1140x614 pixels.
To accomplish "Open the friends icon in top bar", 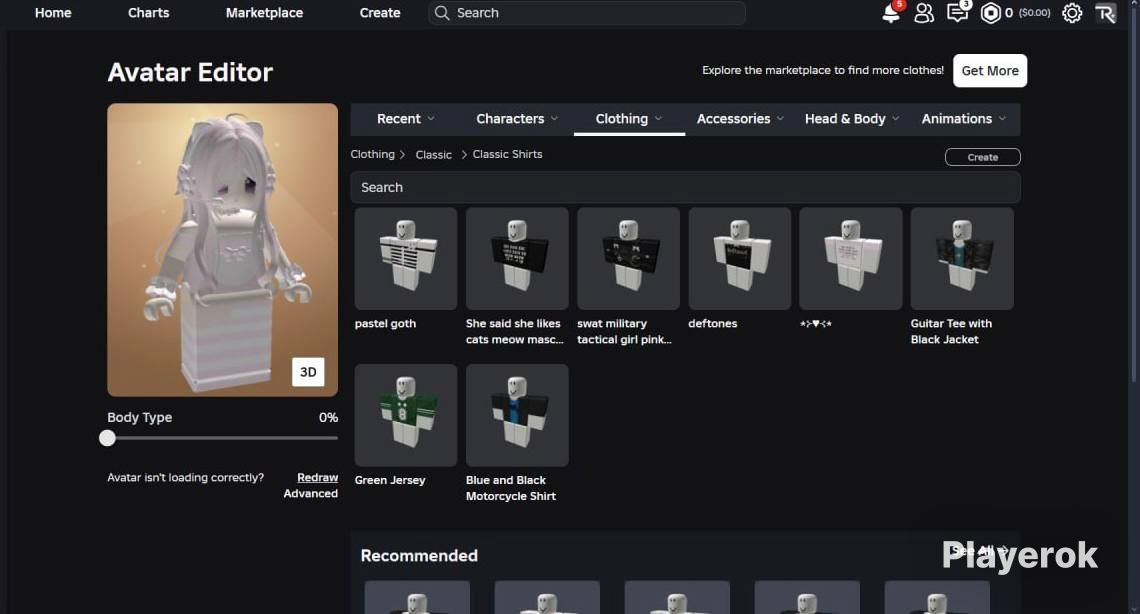I will (924, 13).
